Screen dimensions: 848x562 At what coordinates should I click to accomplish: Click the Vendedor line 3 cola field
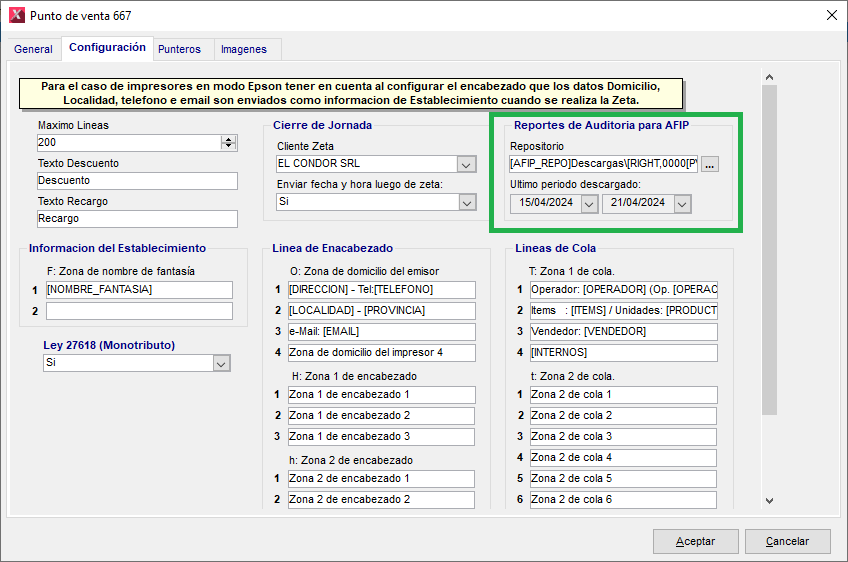pyautogui.click(x=623, y=332)
